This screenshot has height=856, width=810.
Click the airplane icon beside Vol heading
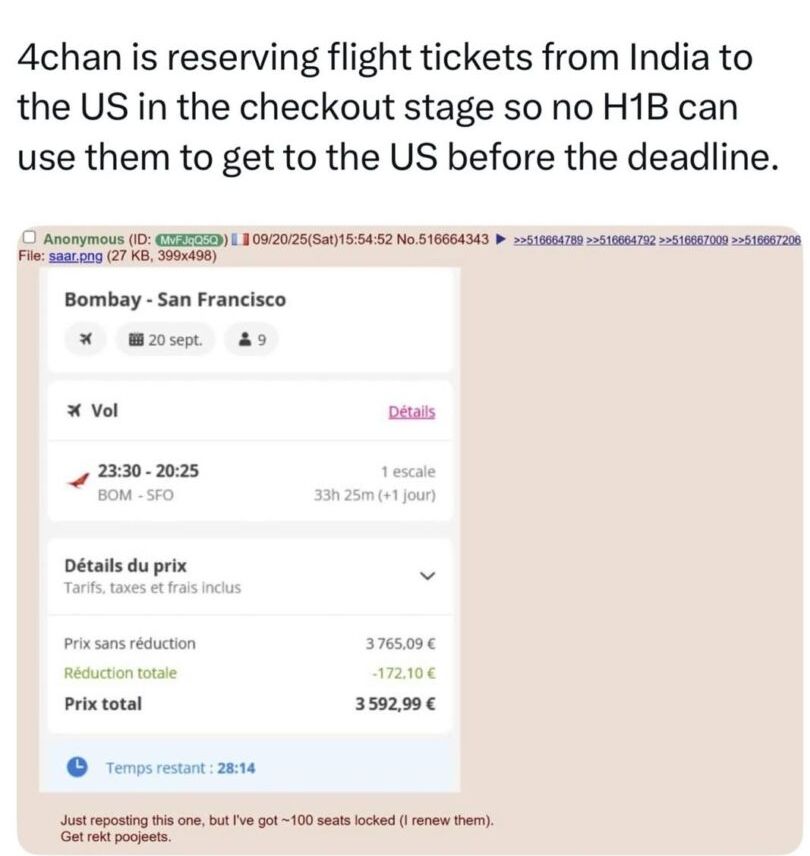point(74,410)
